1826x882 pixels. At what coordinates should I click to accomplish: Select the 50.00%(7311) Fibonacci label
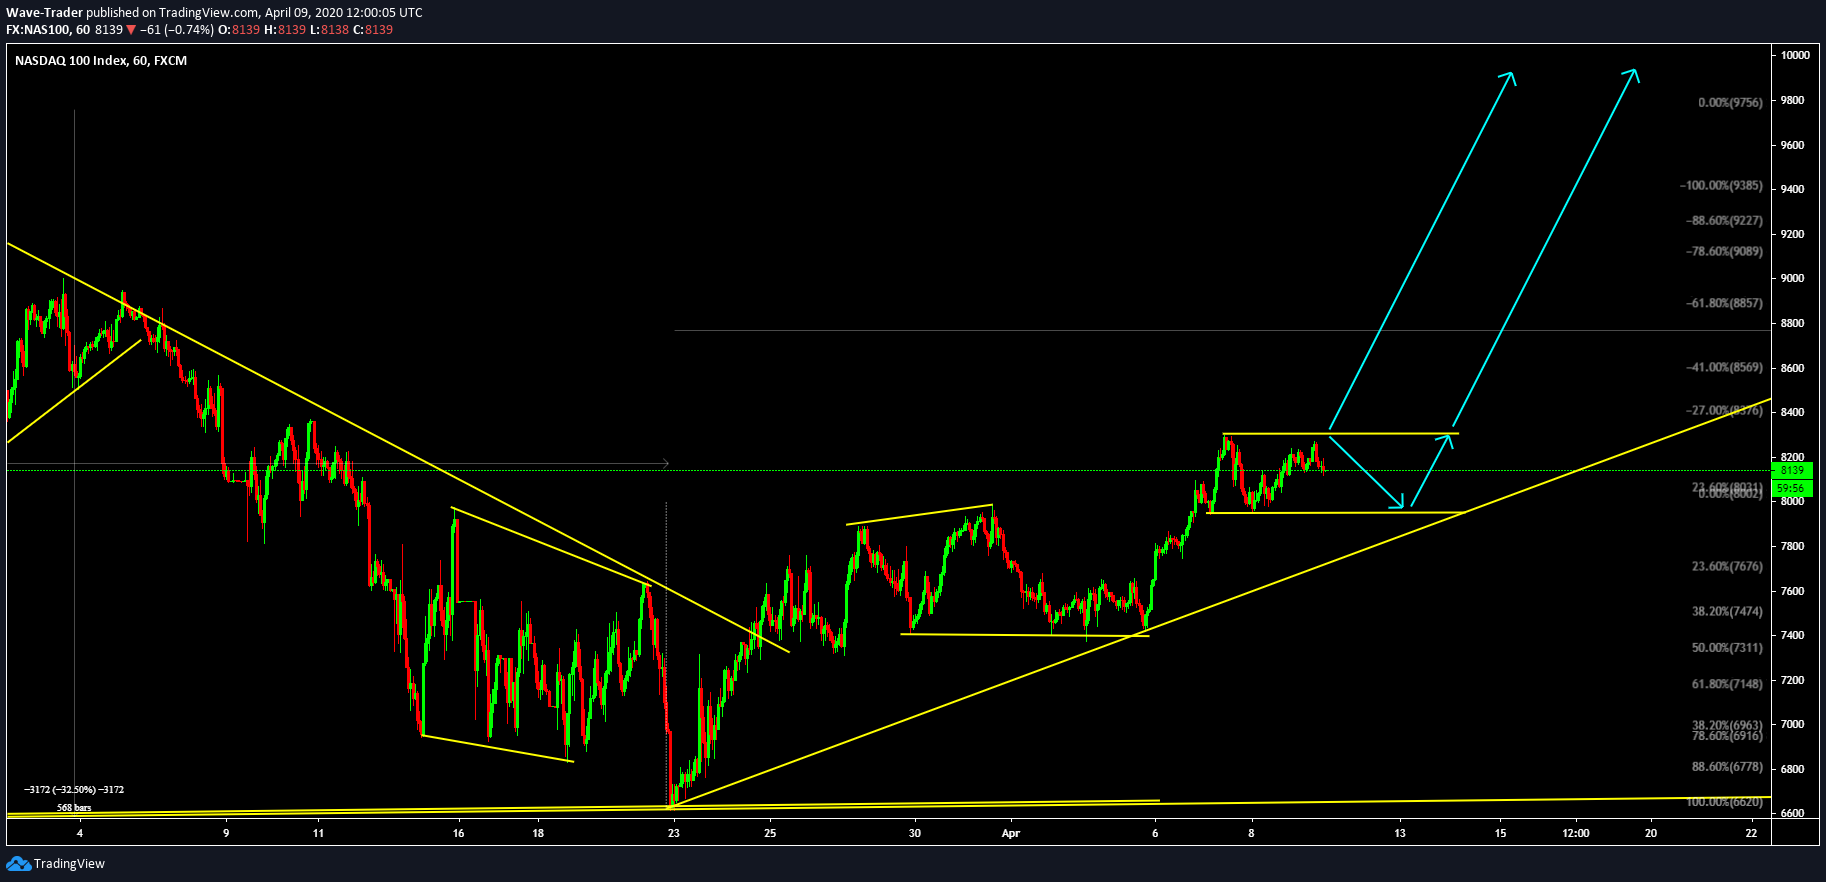[1727, 647]
